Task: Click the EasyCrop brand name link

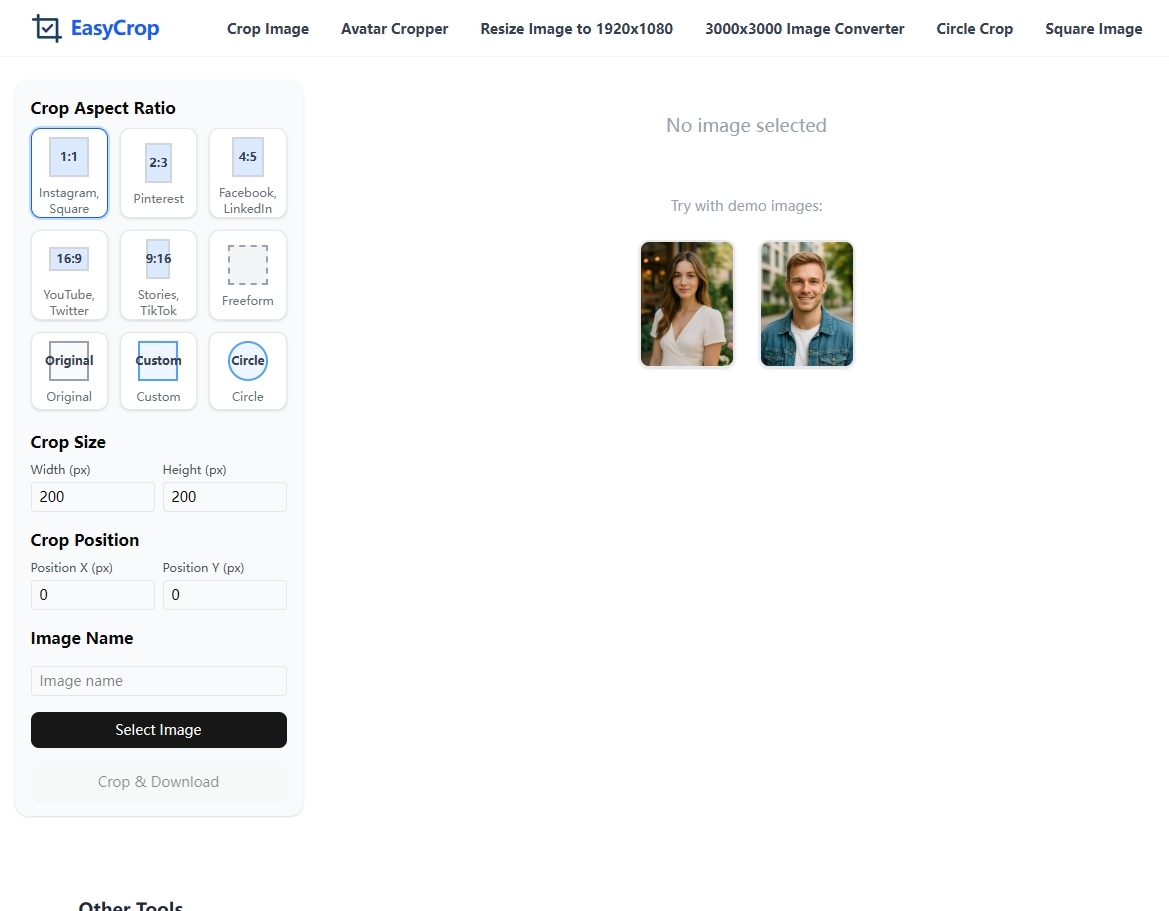Action: pos(115,28)
